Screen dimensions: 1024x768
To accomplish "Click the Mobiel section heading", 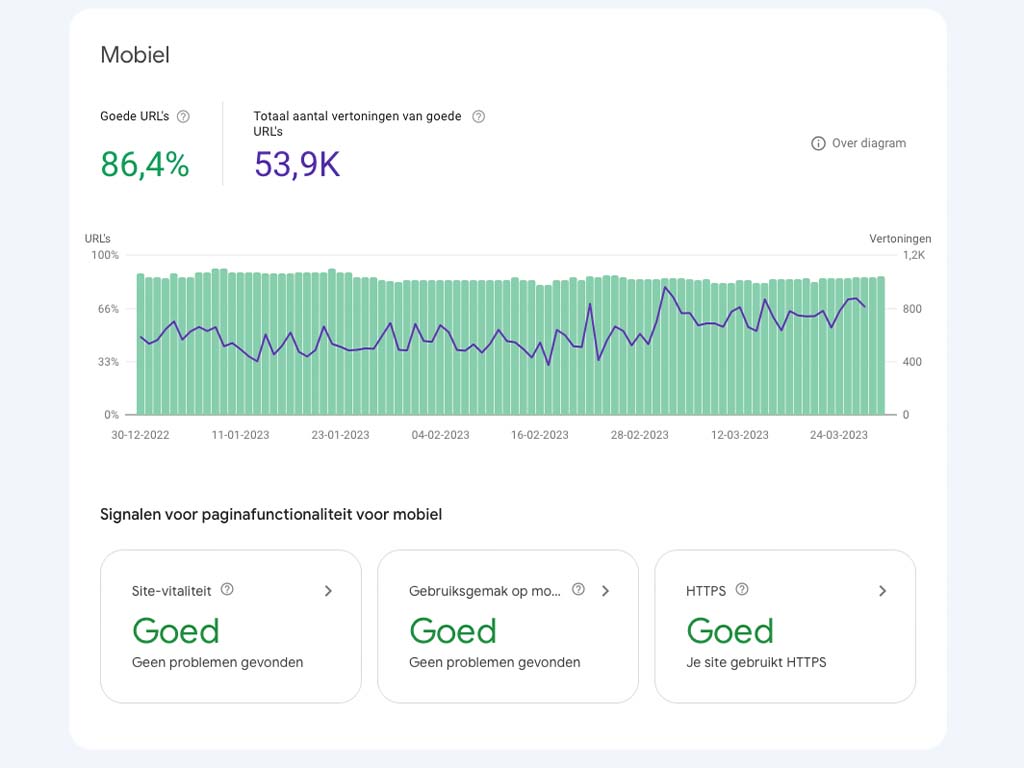I will (134, 55).
